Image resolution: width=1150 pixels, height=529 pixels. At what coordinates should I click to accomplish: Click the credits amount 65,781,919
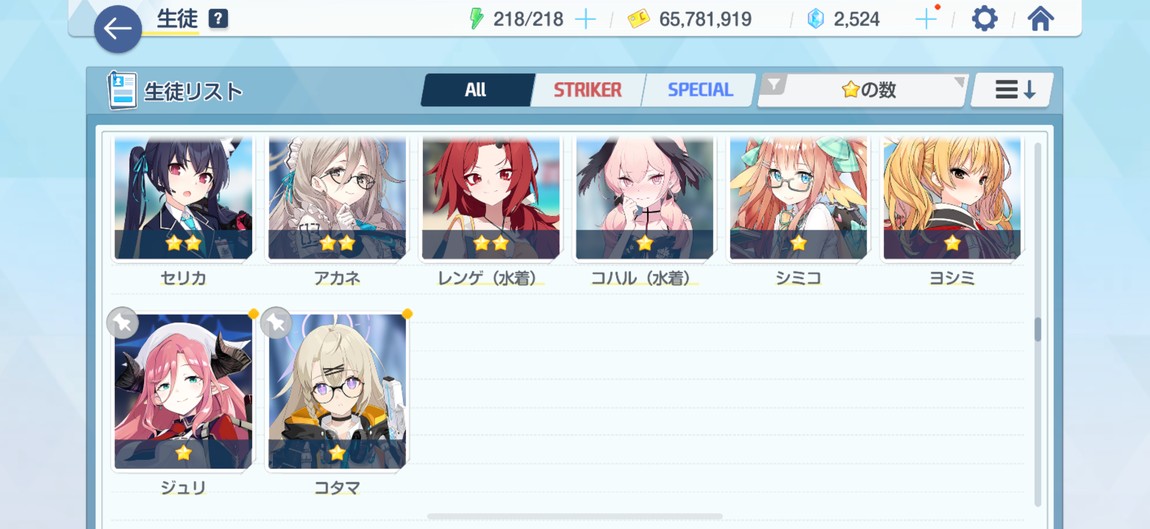[705, 19]
